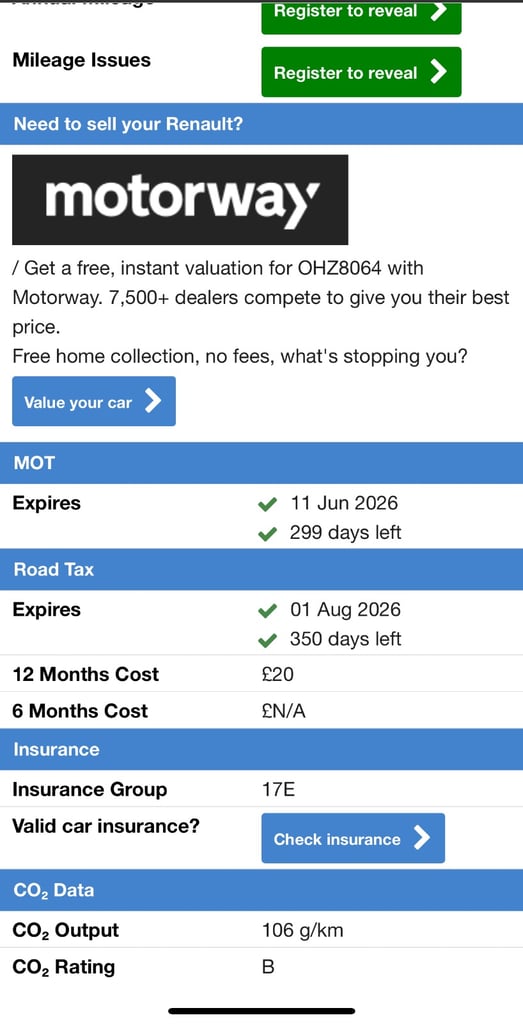Click the chevron on Value your car
Screen dimensions: 523x1024
pyautogui.click(x=153, y=401)
